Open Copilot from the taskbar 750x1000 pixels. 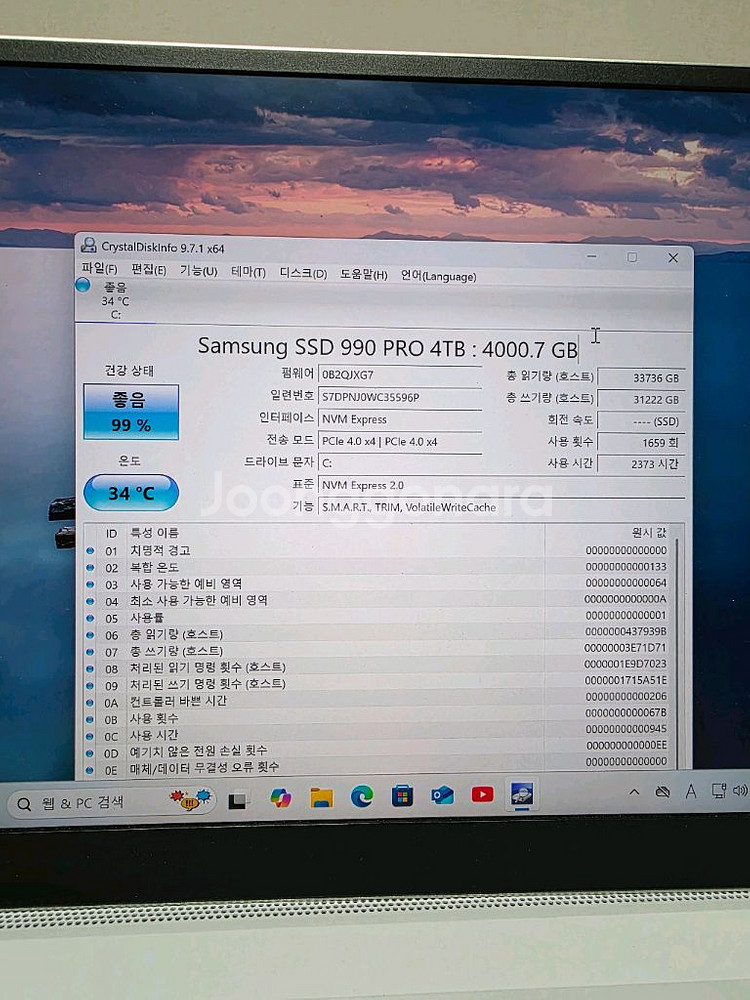[x=280, y=798]
